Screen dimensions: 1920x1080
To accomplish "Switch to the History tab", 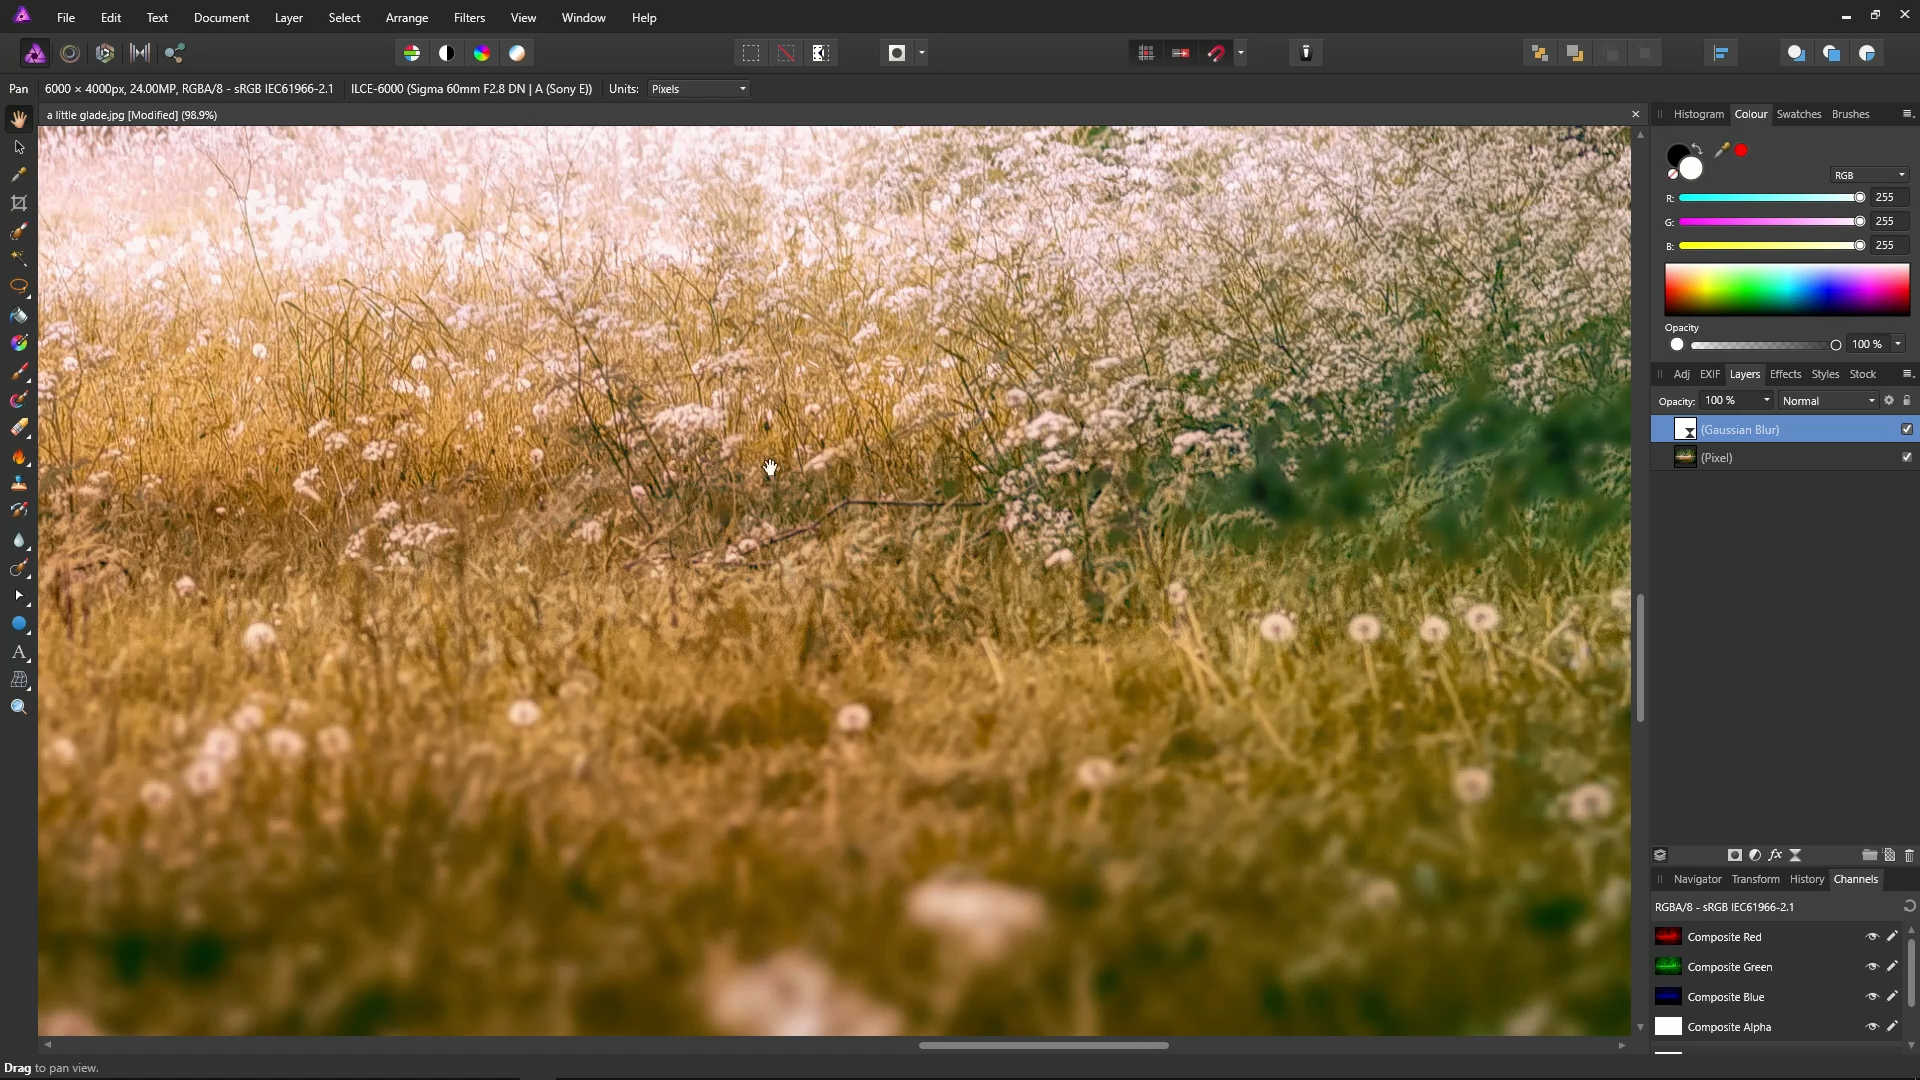I will pos(1806,879).
